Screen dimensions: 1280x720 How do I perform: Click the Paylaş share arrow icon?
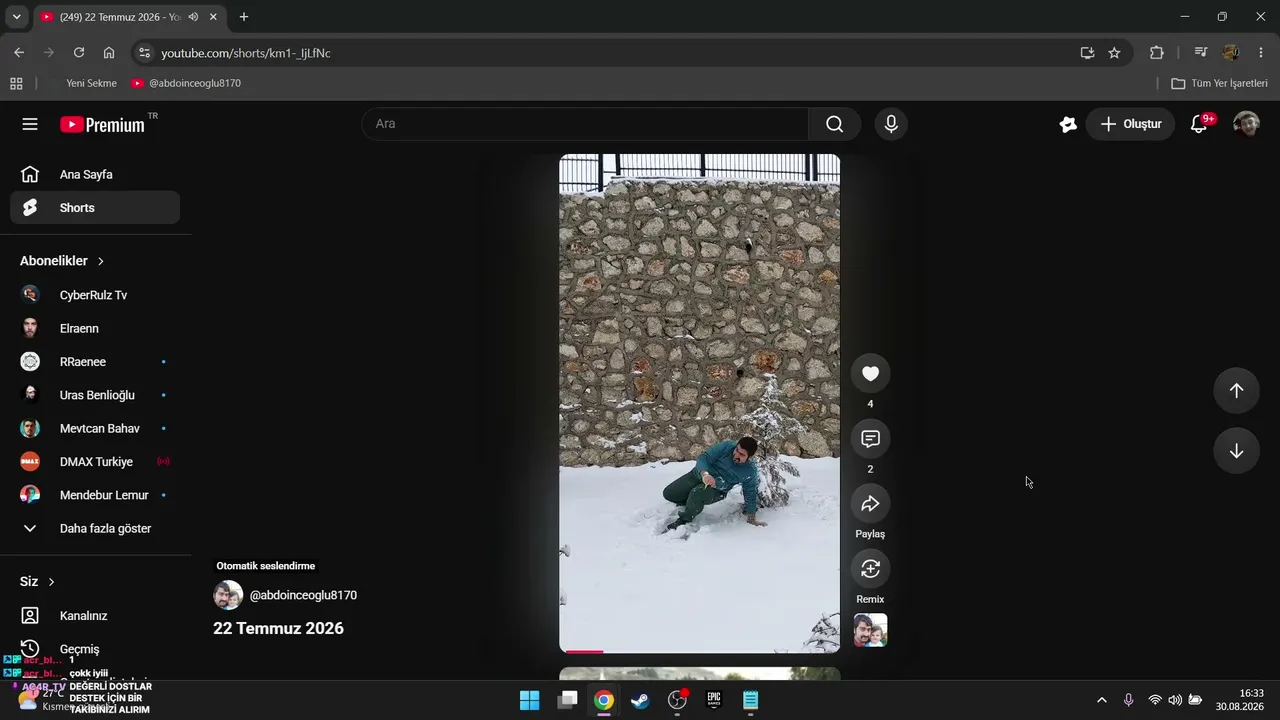click(x=870, y=503)
